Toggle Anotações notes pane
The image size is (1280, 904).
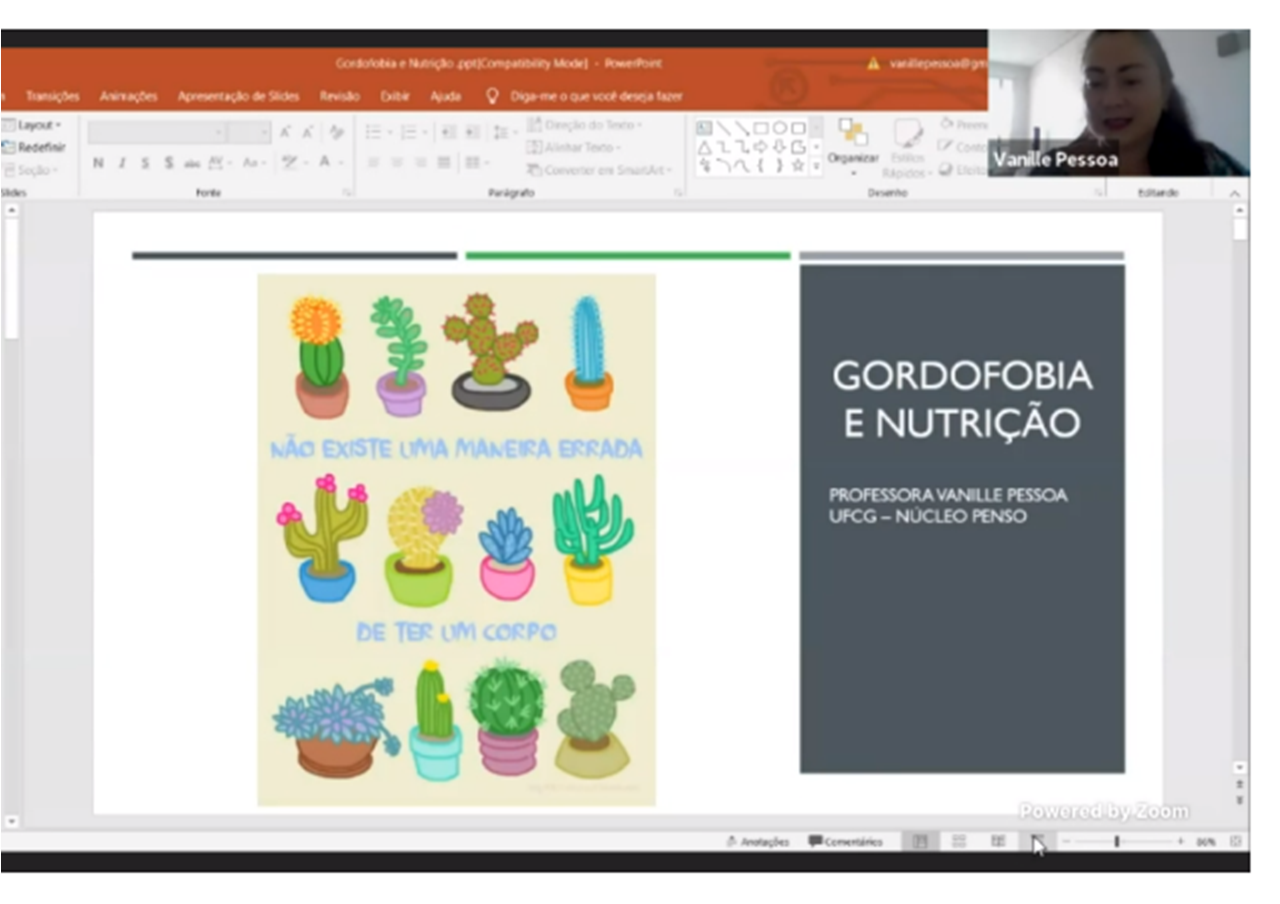tap(758, 842)
